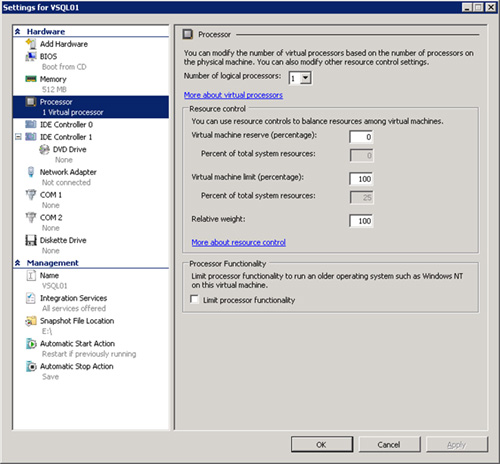Image resolution: width=500 pixels, height=464 pixels.
Task: Select the COM 1 port icon
Action: click(31, 195)
